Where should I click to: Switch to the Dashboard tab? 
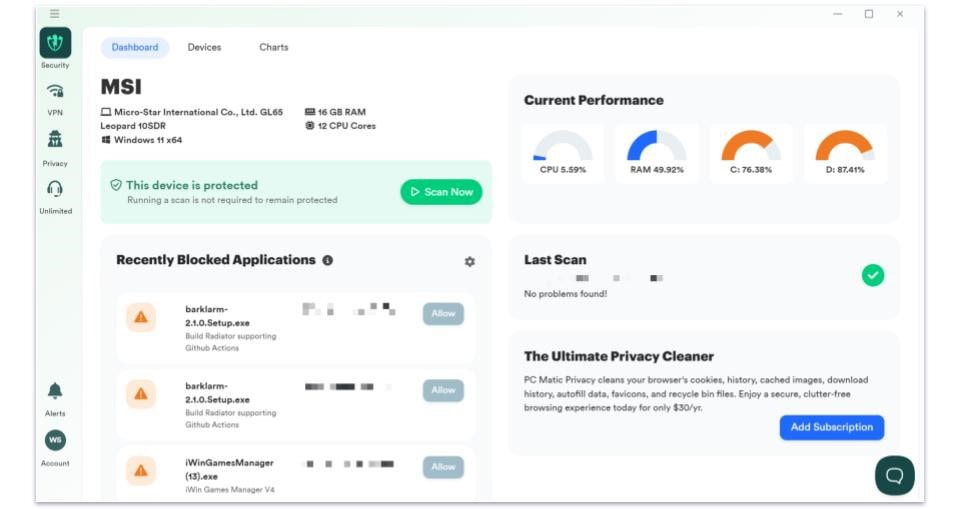[135, 47]
